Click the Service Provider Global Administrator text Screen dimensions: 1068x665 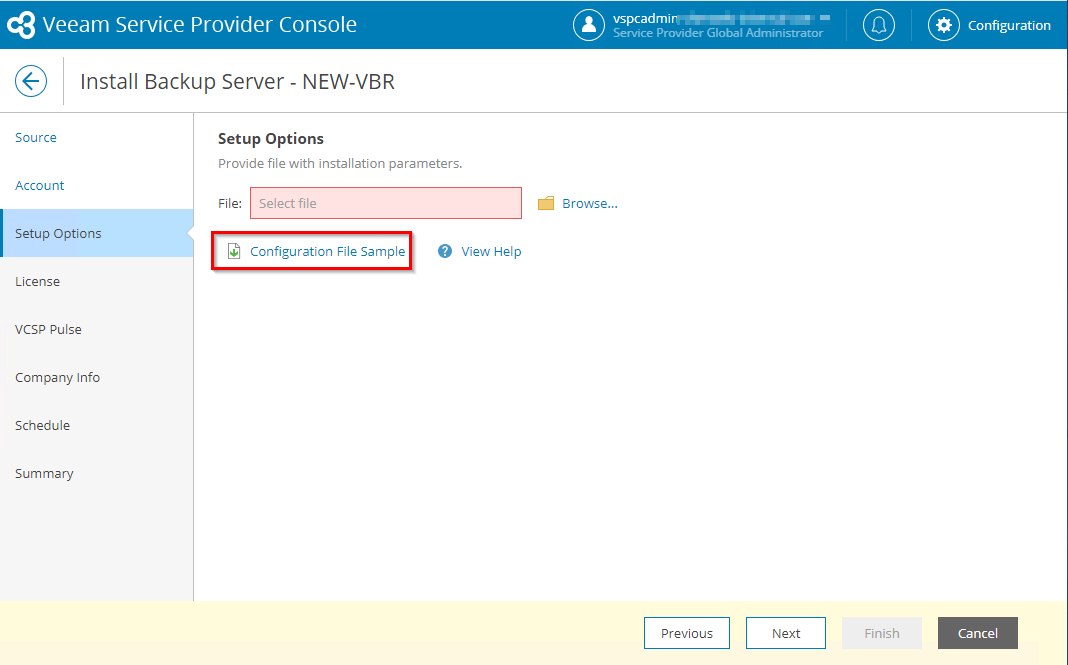718,33
